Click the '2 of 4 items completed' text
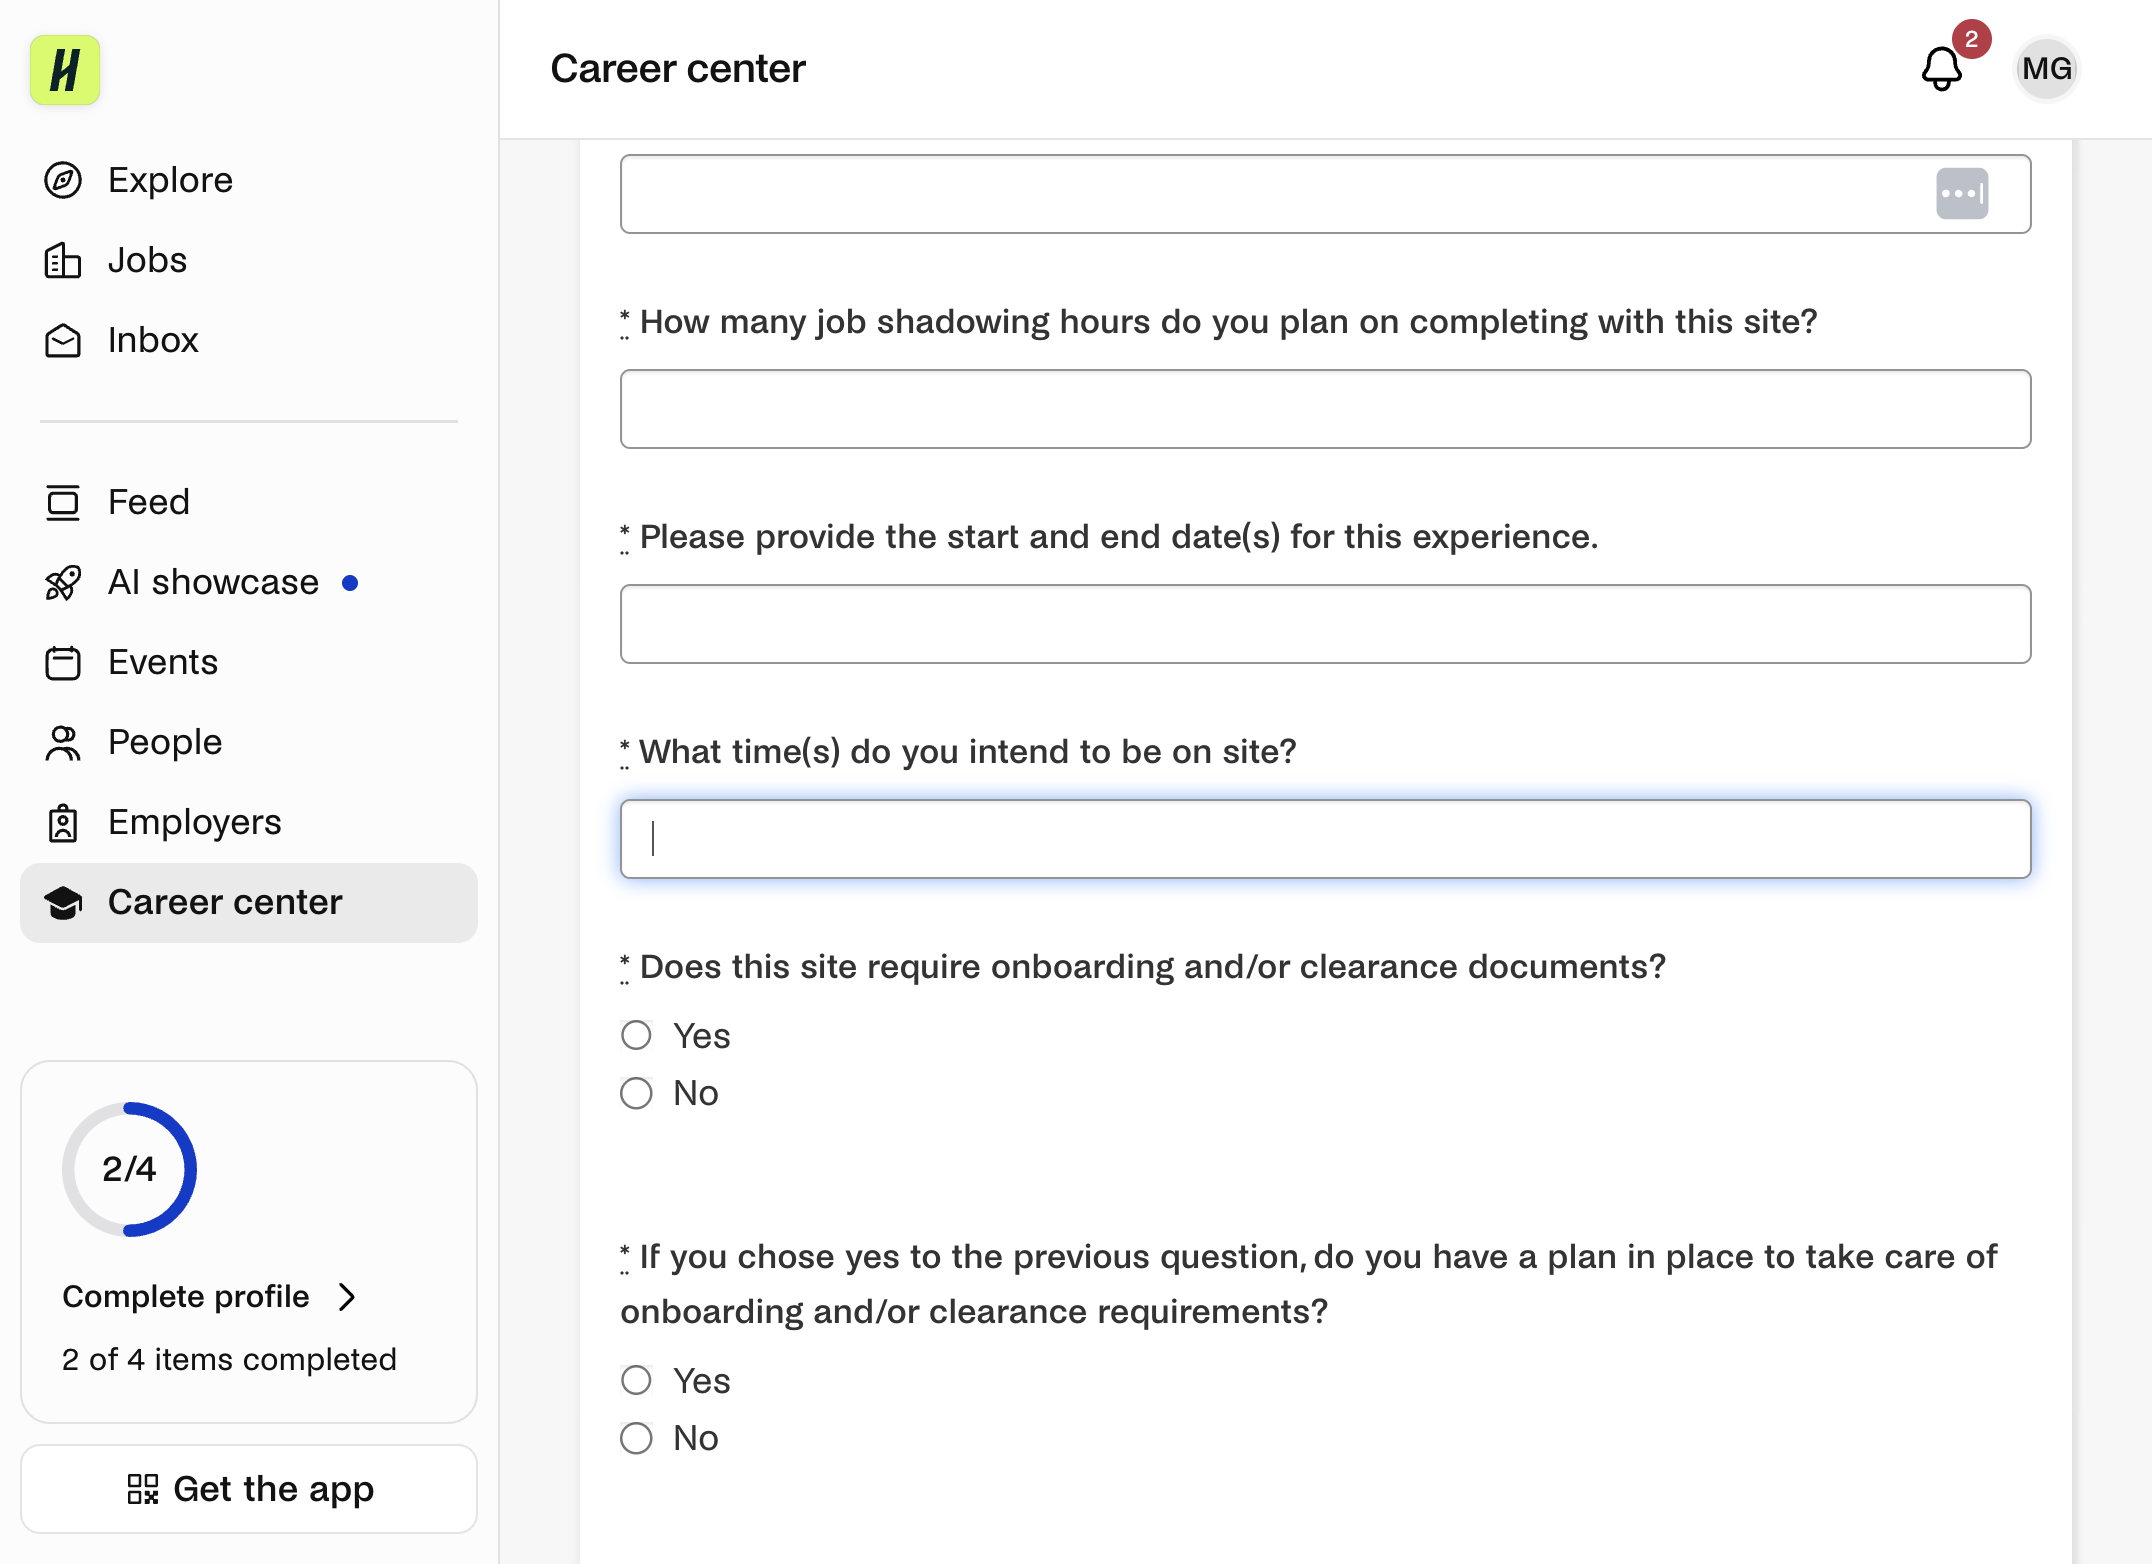 (x=229, y=1360)
